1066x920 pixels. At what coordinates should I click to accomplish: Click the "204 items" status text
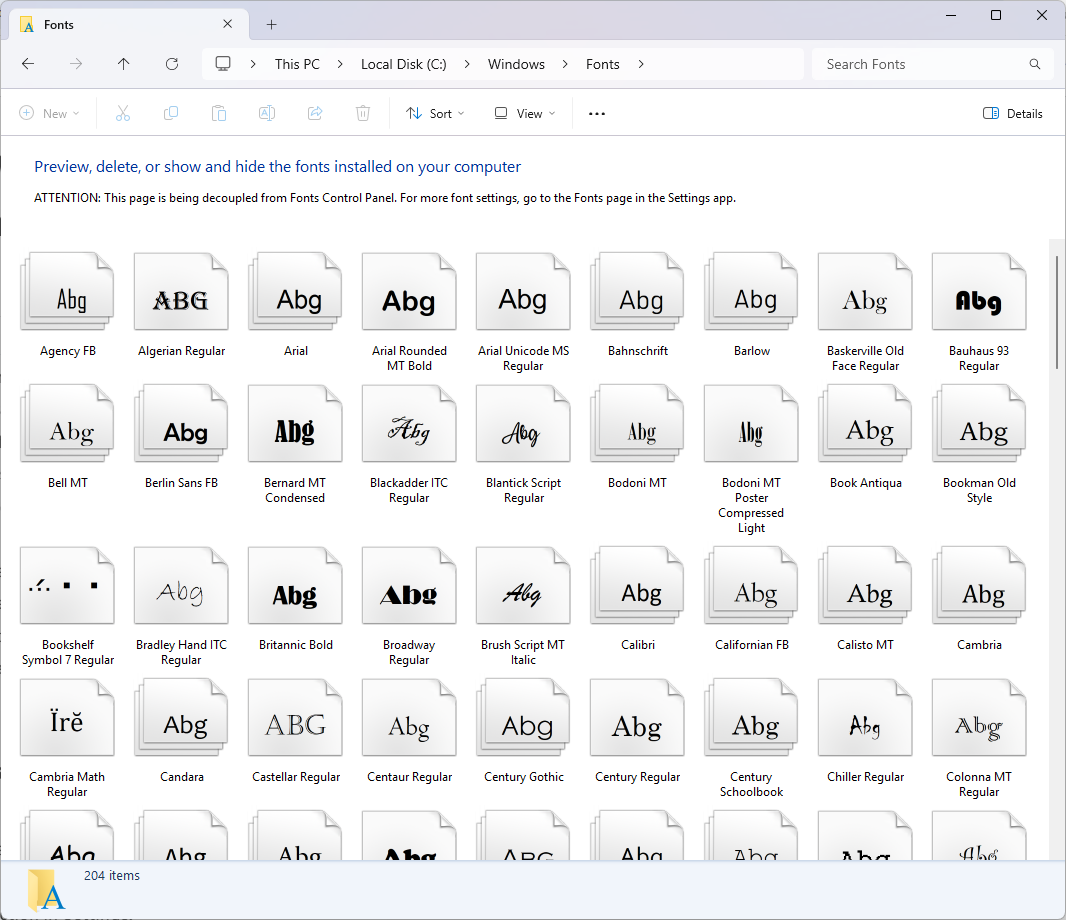click(x=112, y=876)
